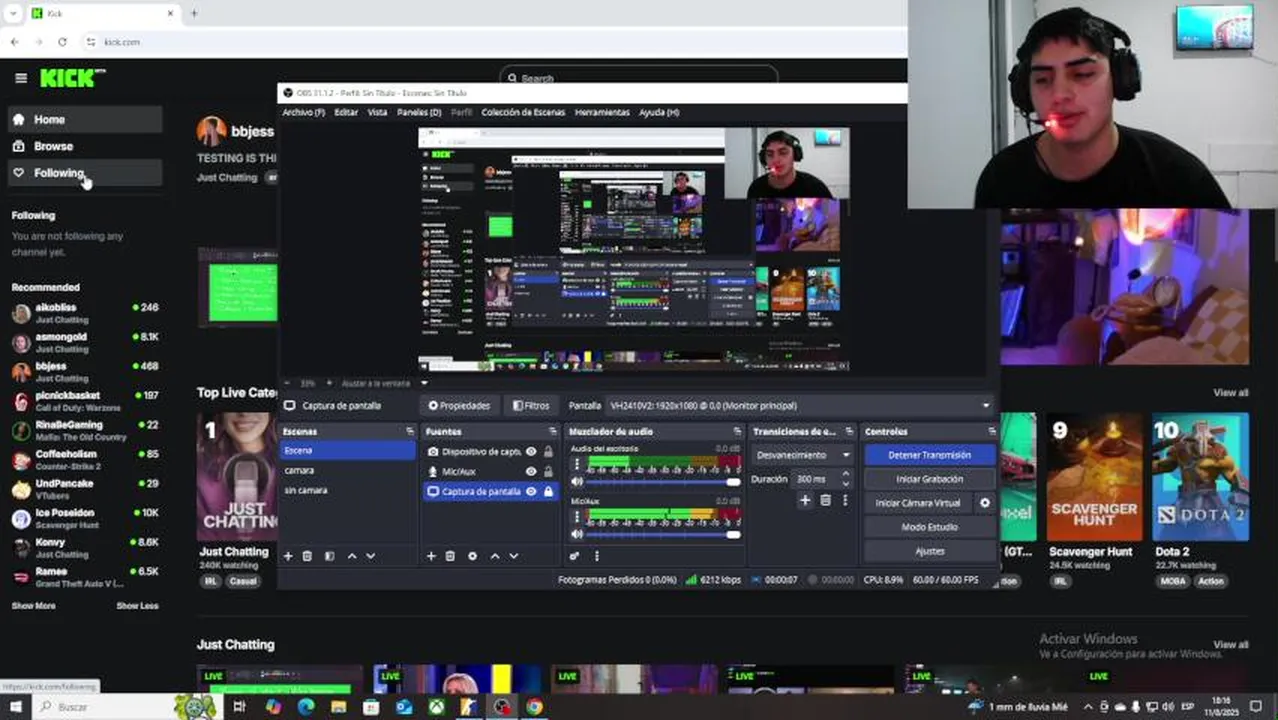The height and width of the screenshot is (720, 1278).
Task: Open Xbox app from taskbar
Action: [x=437, y=707]
